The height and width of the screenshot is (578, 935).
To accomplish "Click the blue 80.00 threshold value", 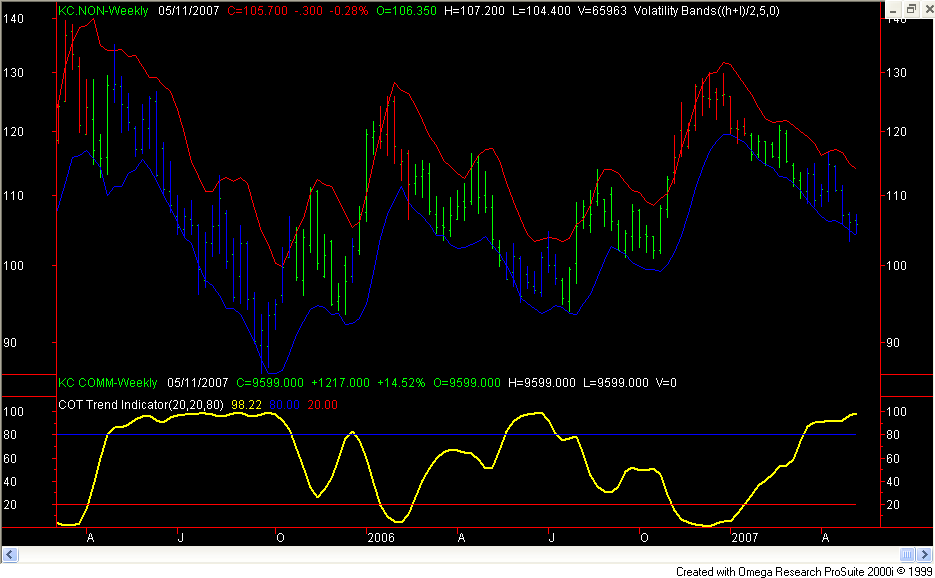I will pos(284,404).
